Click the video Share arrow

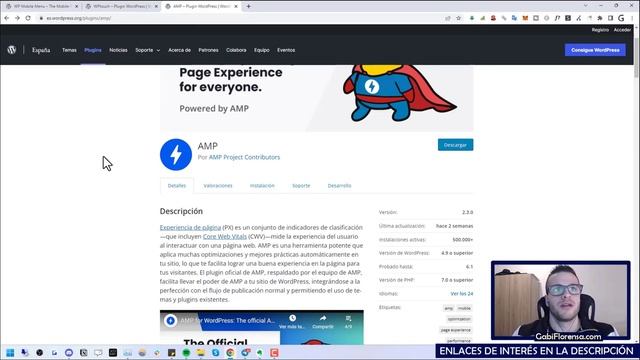(323, 321)
